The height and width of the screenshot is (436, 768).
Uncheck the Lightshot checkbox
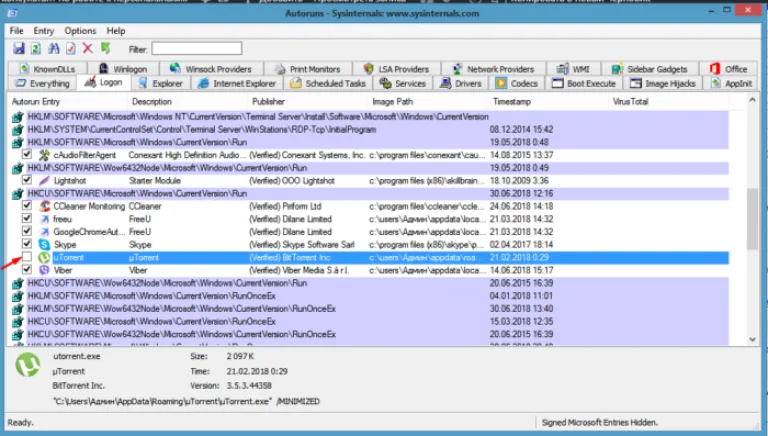point(27,180)
